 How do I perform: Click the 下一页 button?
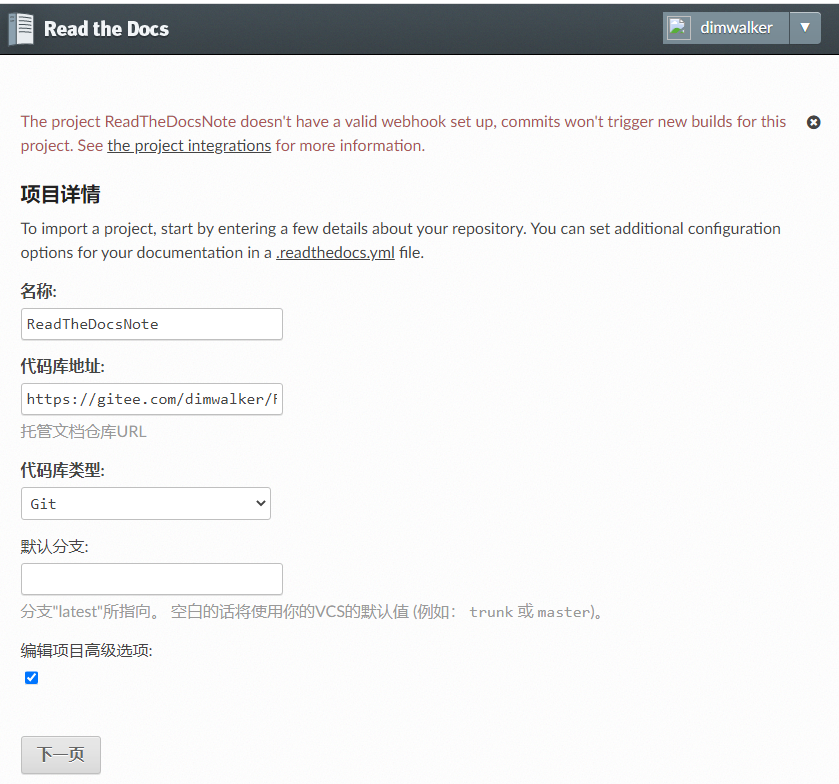61,755
